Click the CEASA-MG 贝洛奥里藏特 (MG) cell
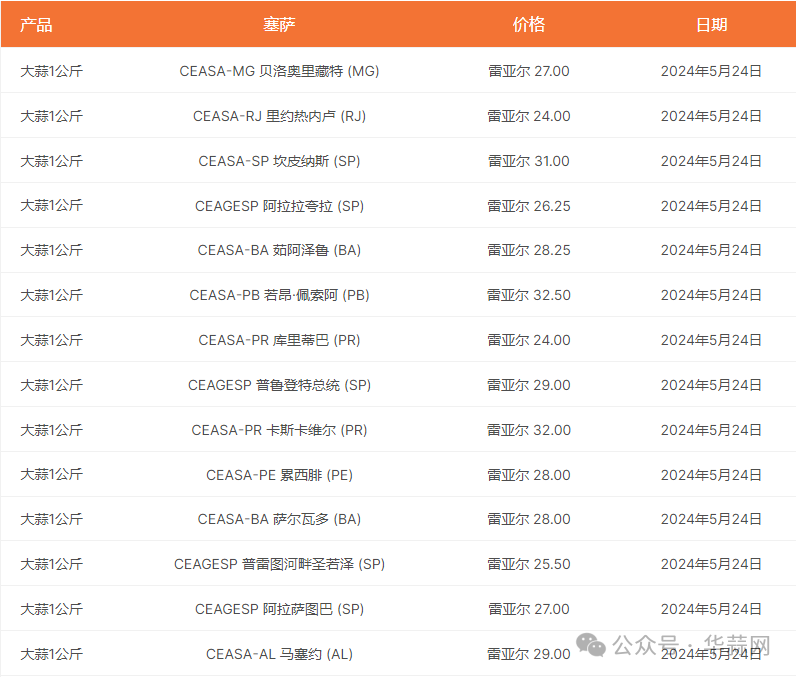796x677 pixels. (279, 71)
